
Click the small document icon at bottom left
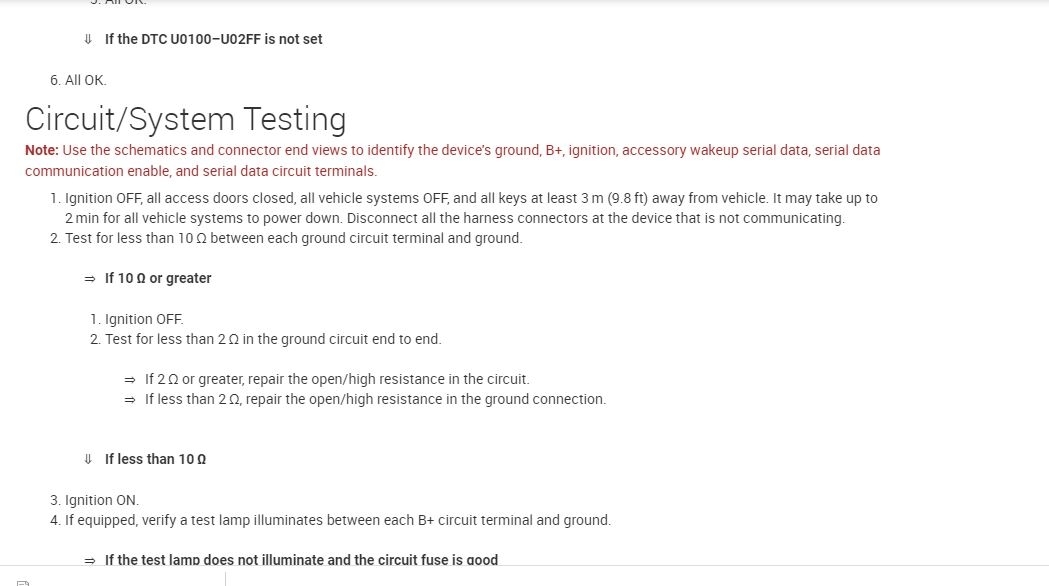(x=22, y=583)
